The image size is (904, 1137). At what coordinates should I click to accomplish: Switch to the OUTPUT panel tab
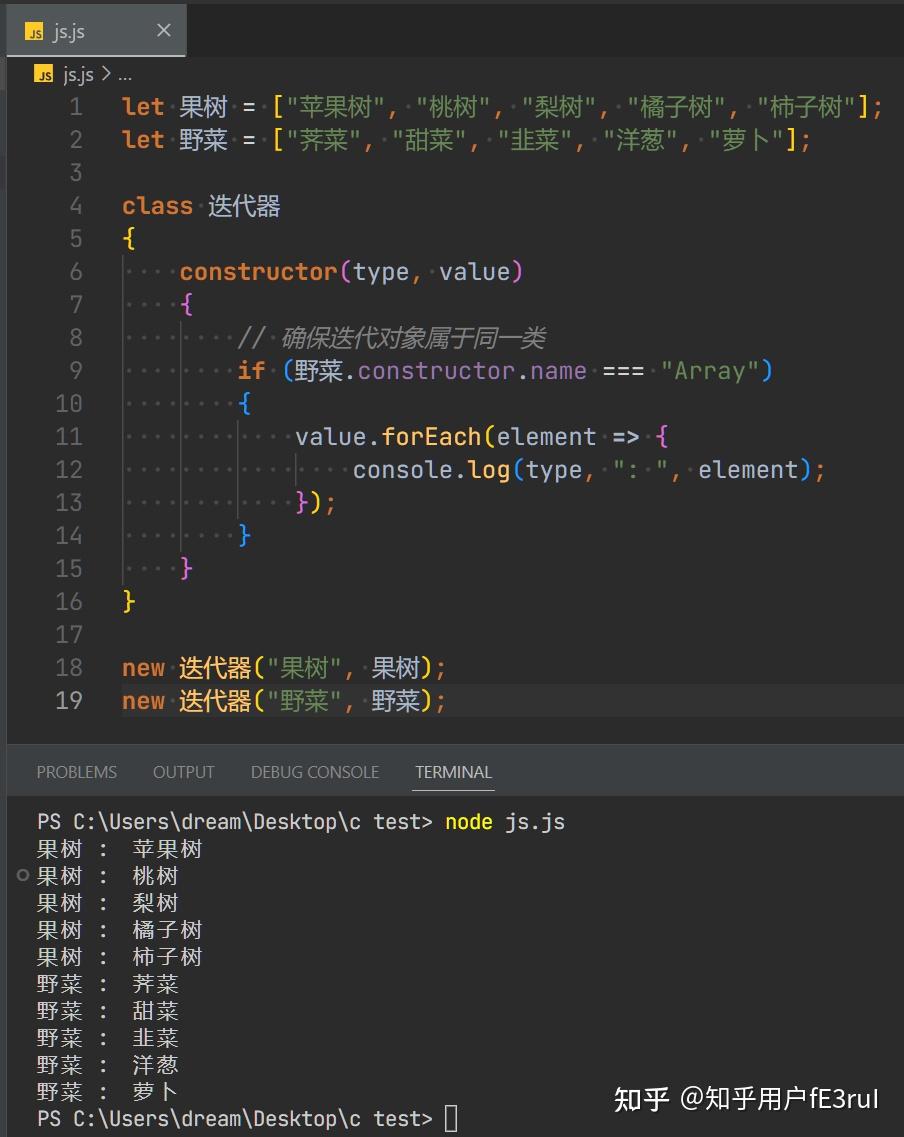(x=183, y=772)
